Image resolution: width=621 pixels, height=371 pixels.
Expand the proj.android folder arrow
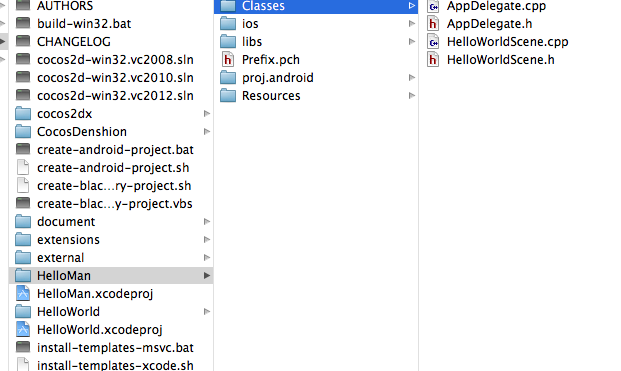(x=412, y=77)
